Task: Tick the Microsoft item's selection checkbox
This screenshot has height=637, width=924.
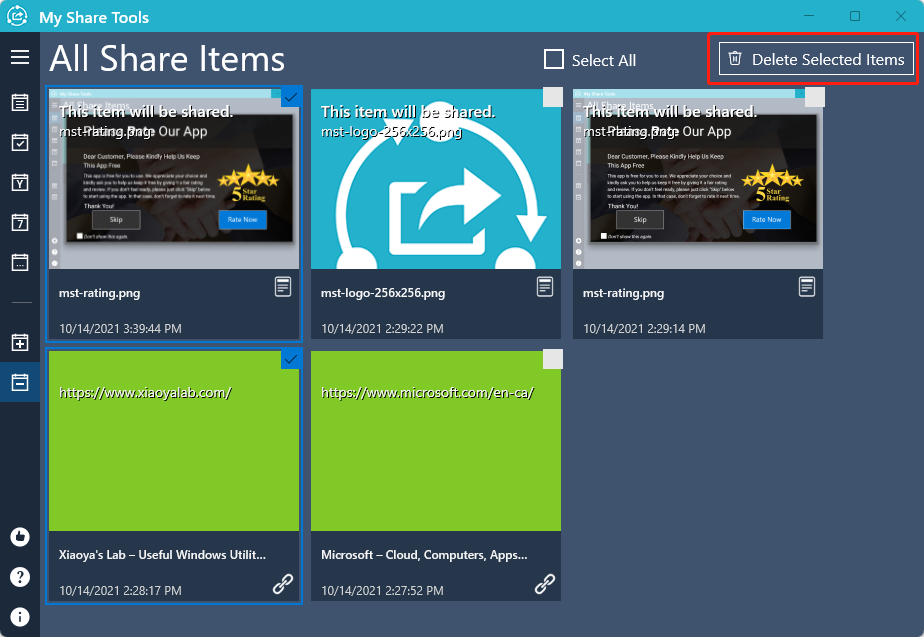Action: click(552, 359)
